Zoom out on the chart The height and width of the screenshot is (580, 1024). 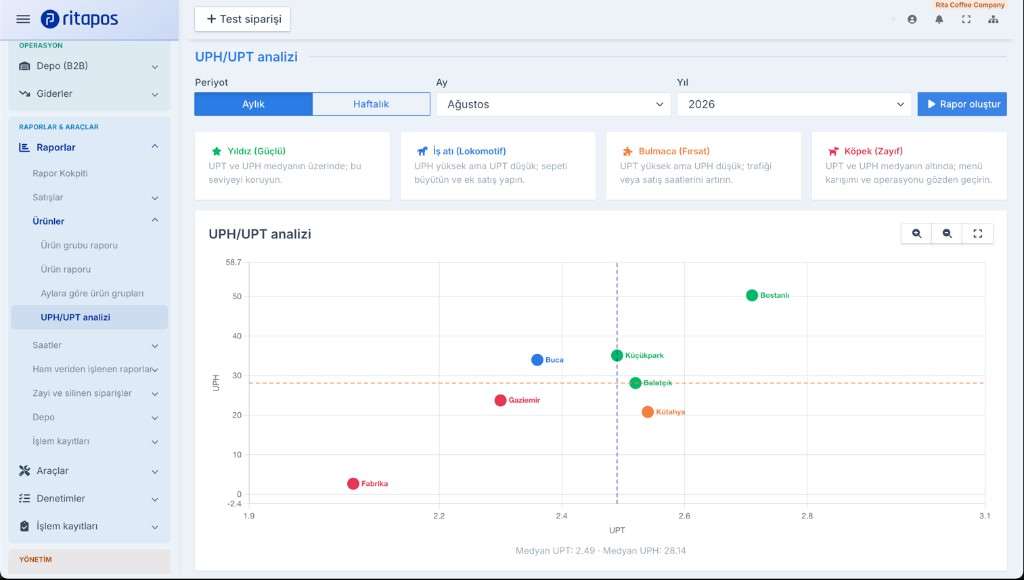point(947,234)
